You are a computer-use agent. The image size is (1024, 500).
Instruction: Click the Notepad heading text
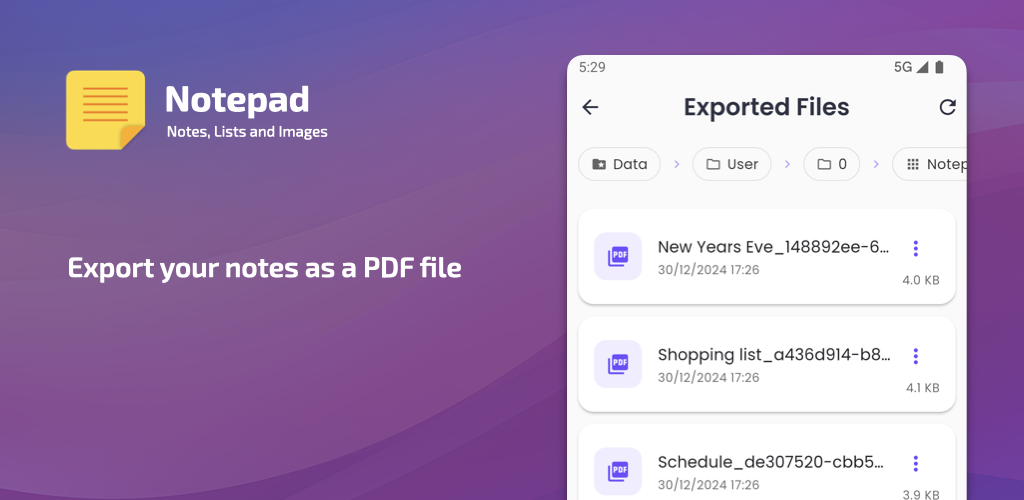[x=237, y=99]
